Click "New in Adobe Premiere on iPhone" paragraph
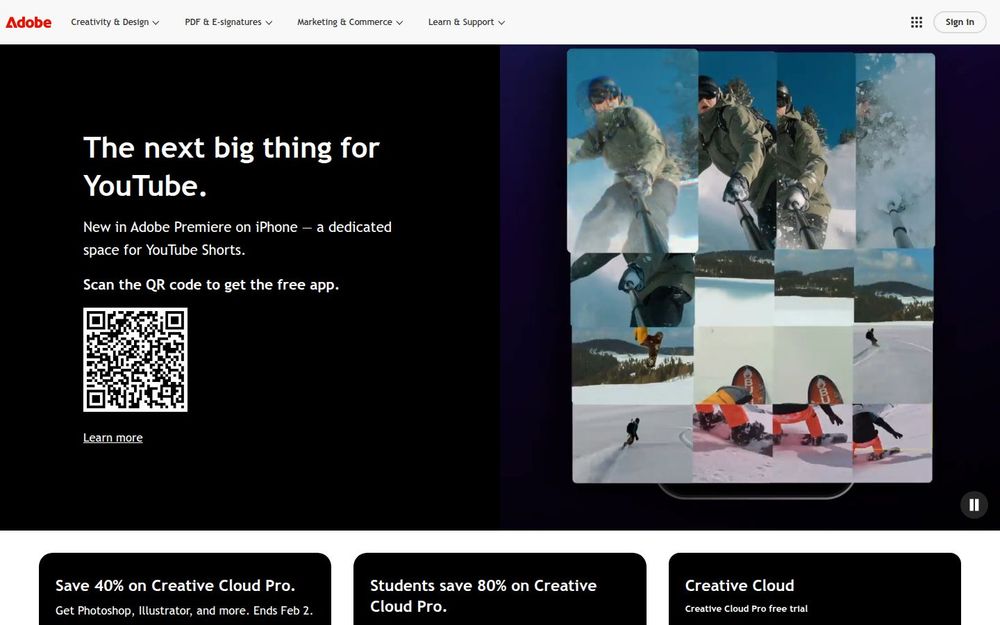 coord(237,238)
